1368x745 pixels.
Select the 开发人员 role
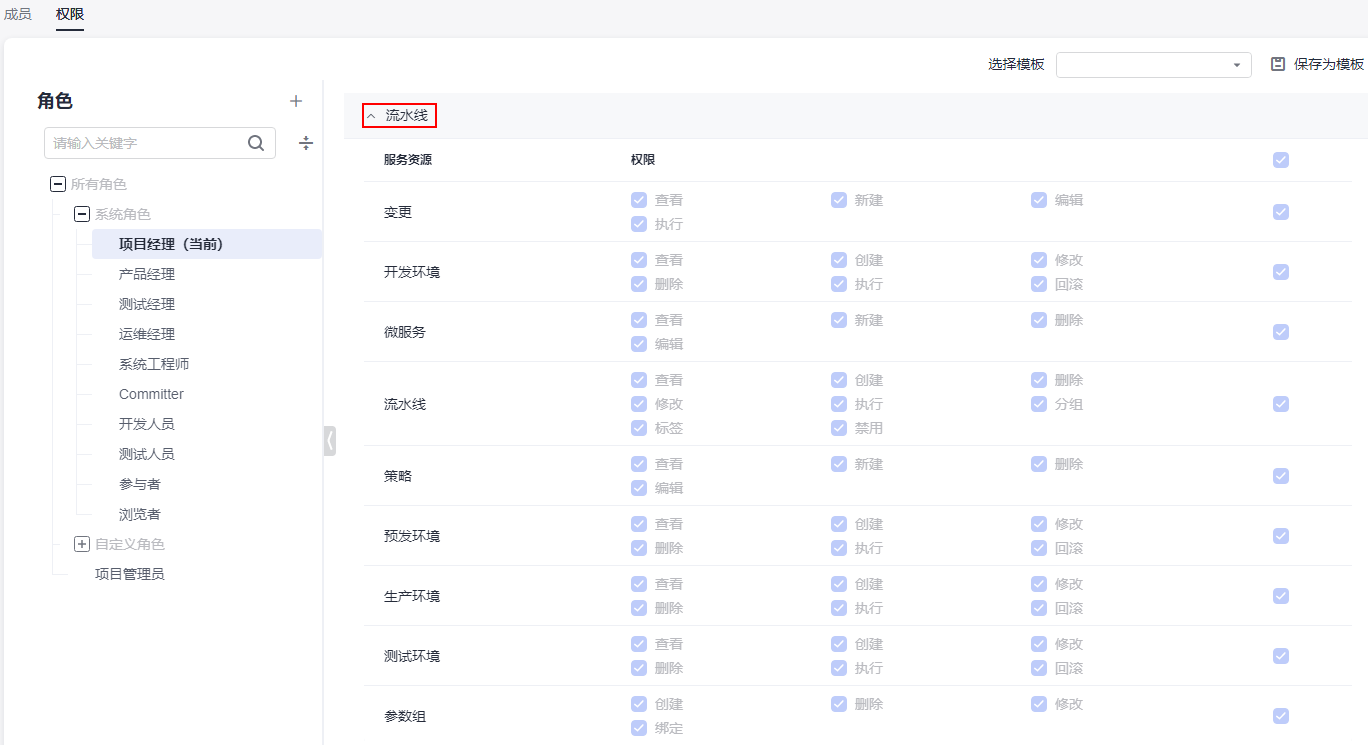[x=147, y=424]
